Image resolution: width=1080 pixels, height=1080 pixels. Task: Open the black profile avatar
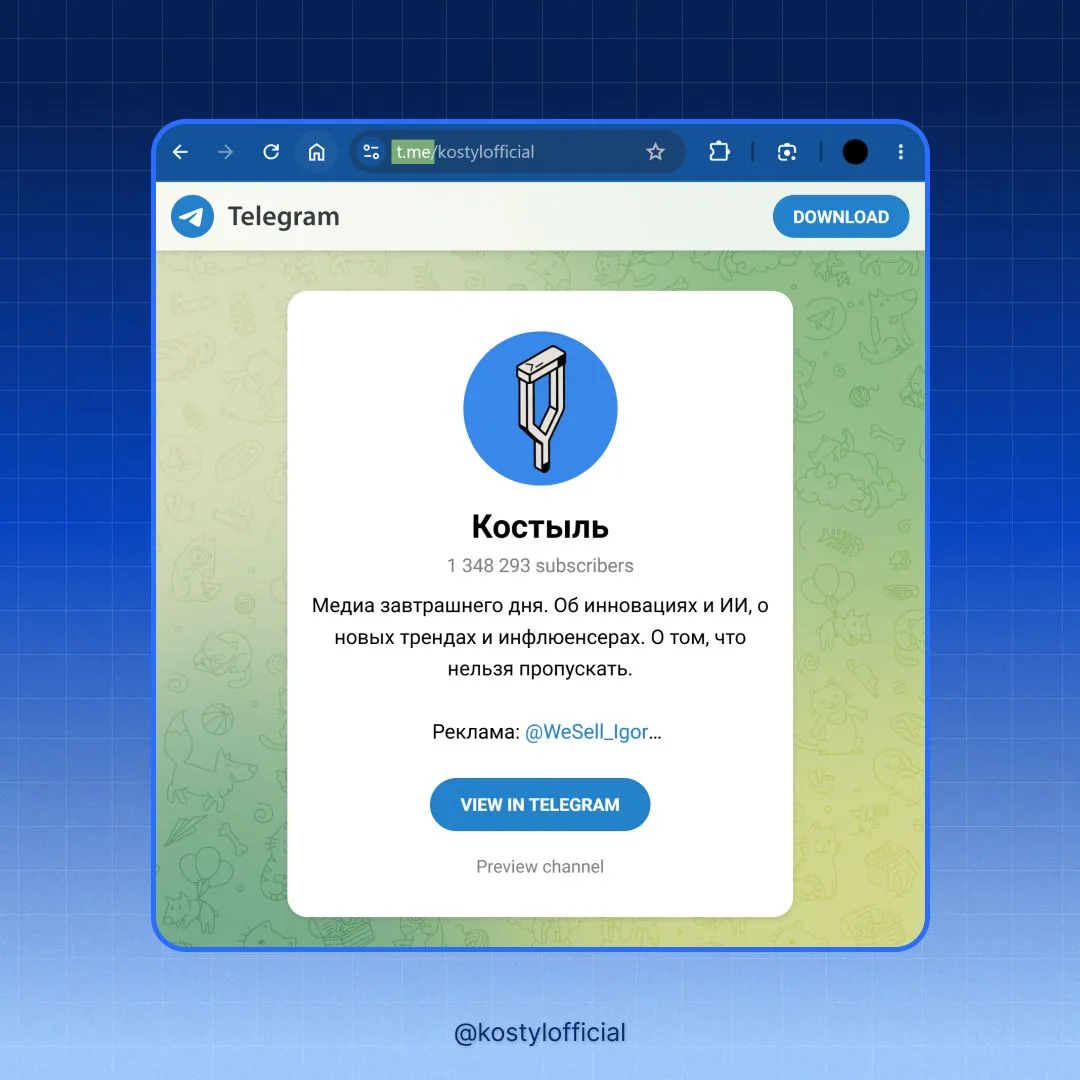855,152
